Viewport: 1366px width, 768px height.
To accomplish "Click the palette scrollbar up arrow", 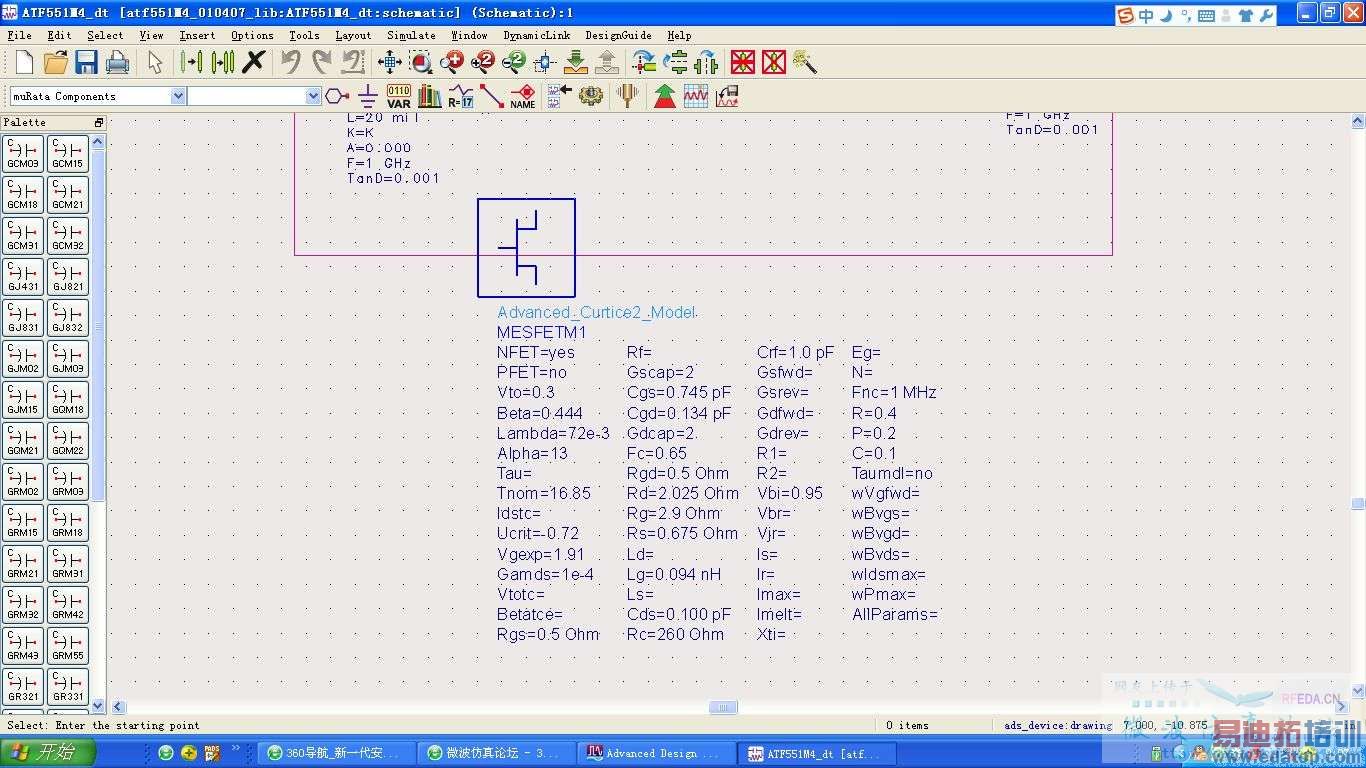I will click(98, 143).
